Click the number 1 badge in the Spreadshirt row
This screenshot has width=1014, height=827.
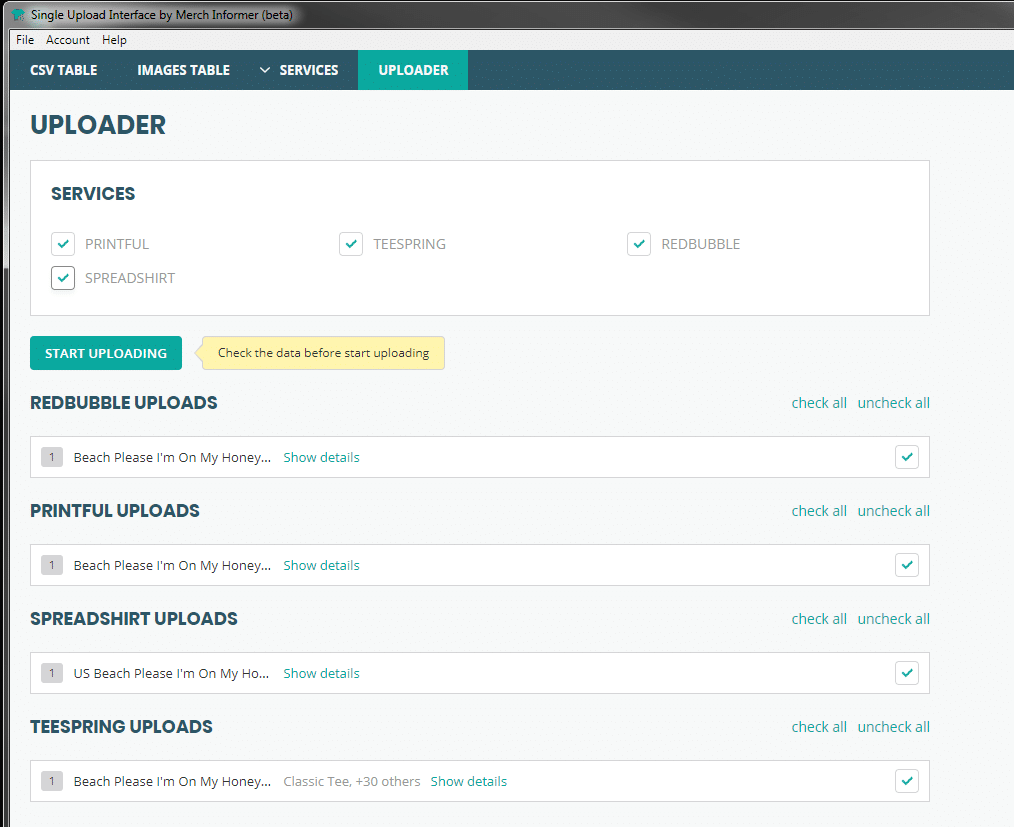(52, 673)
